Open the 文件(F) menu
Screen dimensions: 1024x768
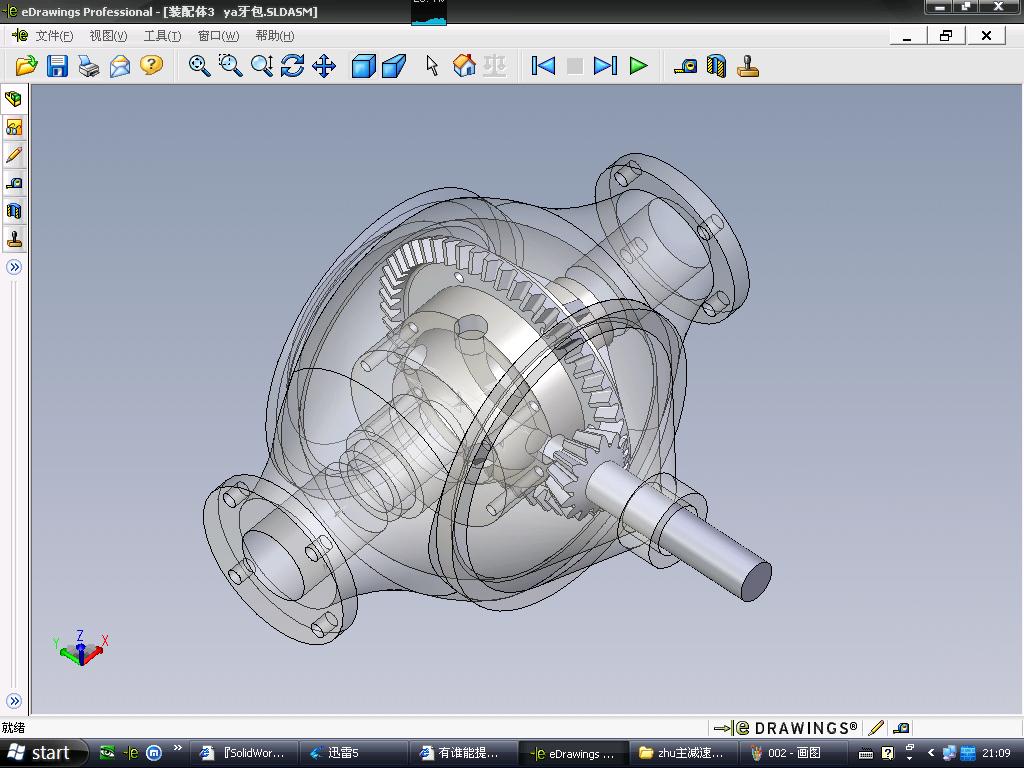tap(54, 35)
